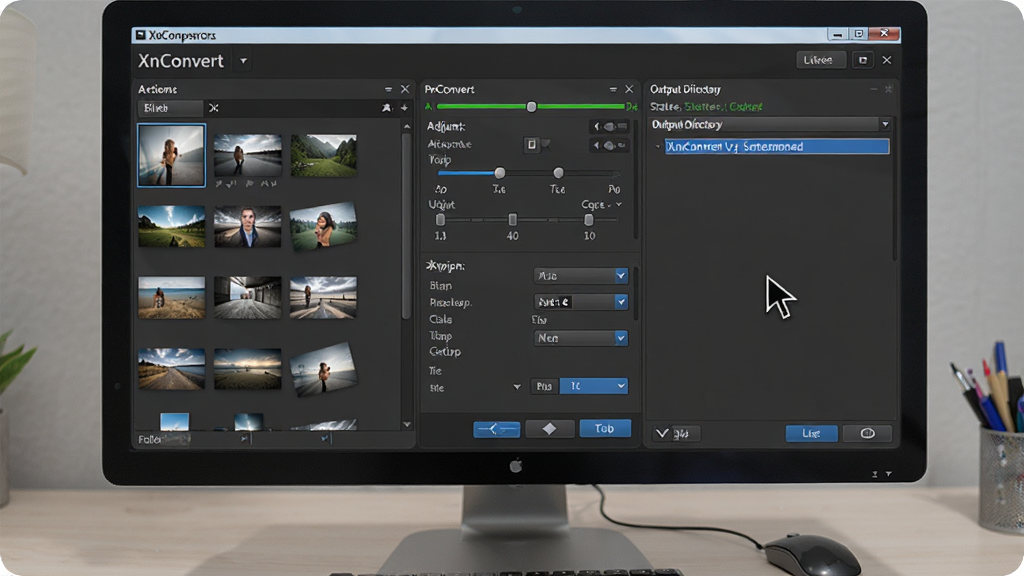Open the Actions panel menu icon
This screenshot has height=576, width=1024.
coord(388,89)
